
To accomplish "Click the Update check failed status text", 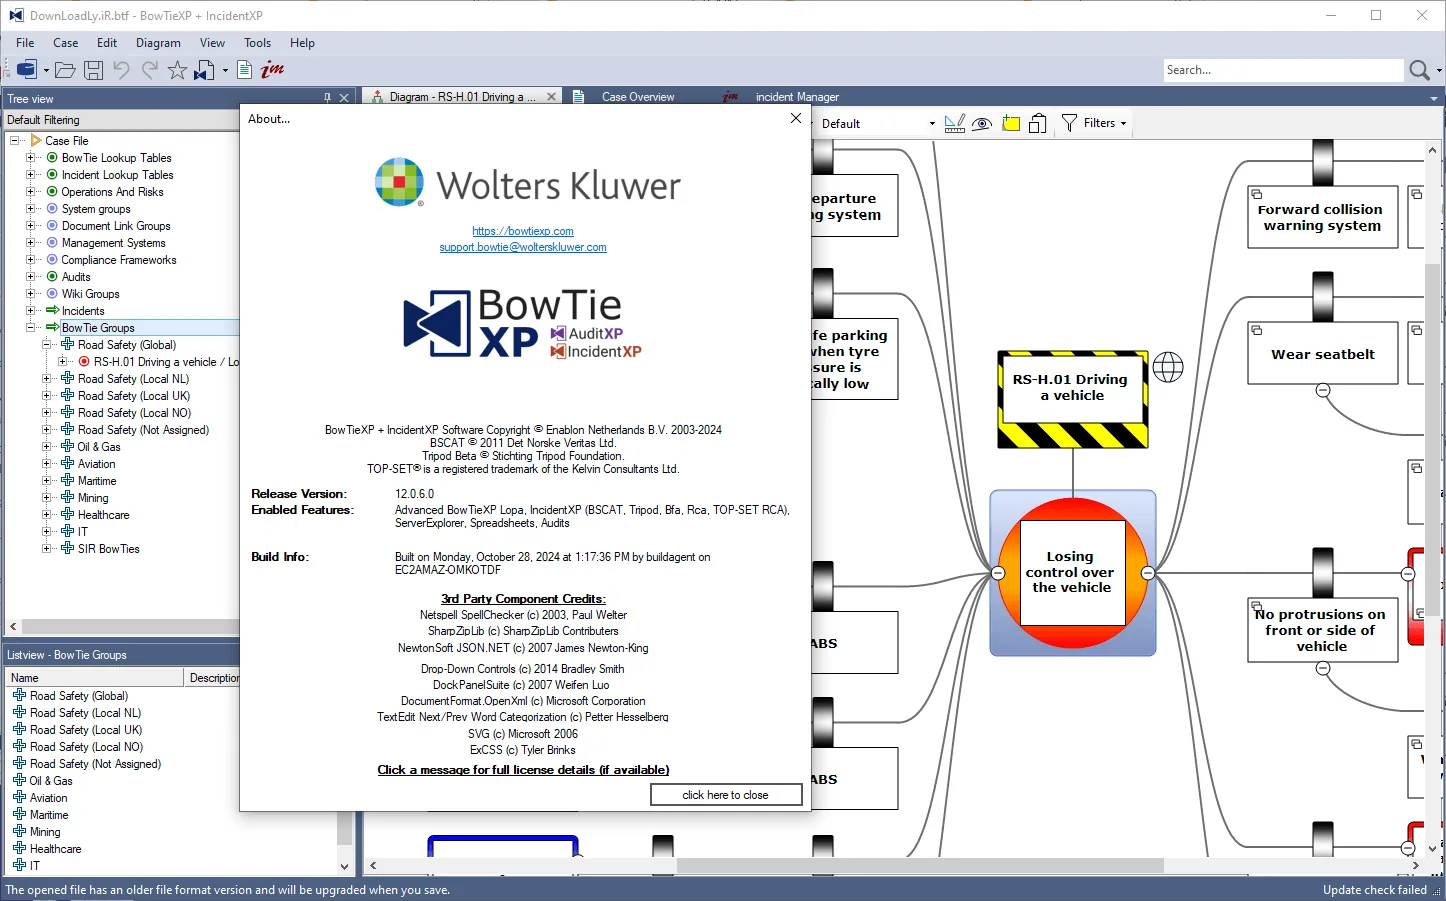I will point(1374,890).
